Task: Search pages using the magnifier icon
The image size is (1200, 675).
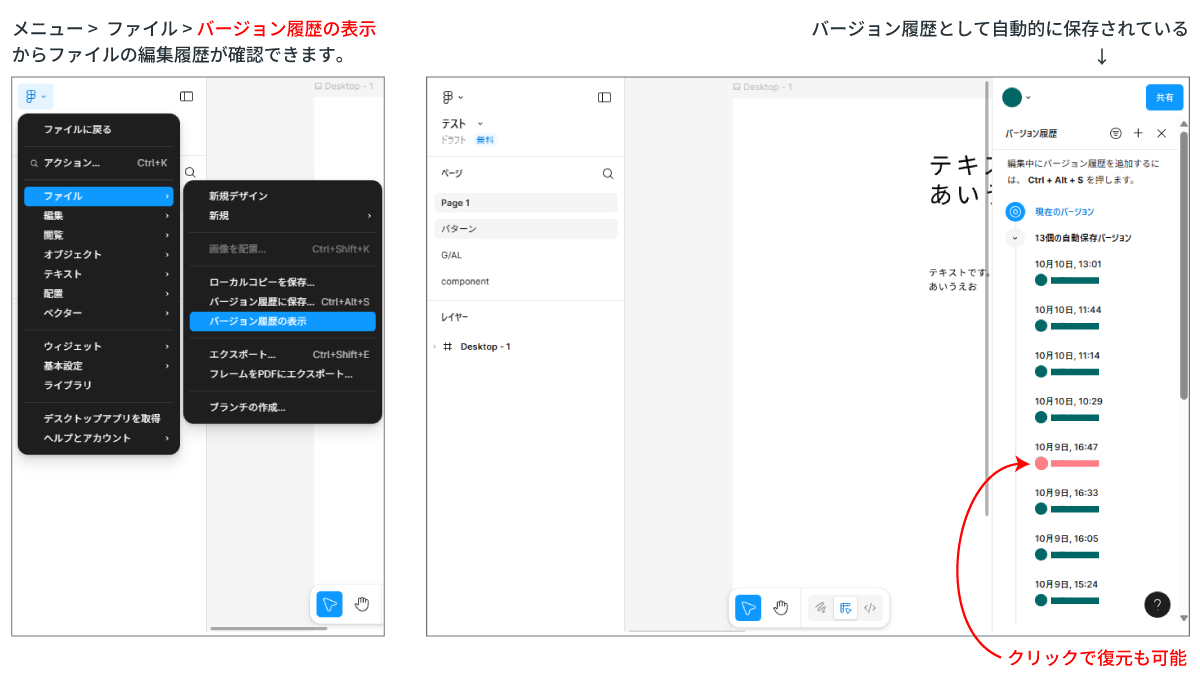Action: tap(608, 173)
